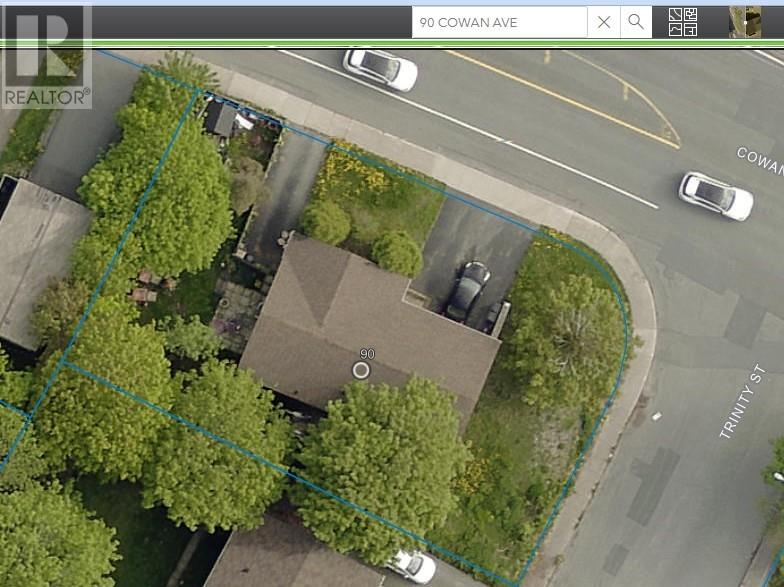Click the white car above Trinity St
Screen dimensions: 784x587
tap(716, 196)
